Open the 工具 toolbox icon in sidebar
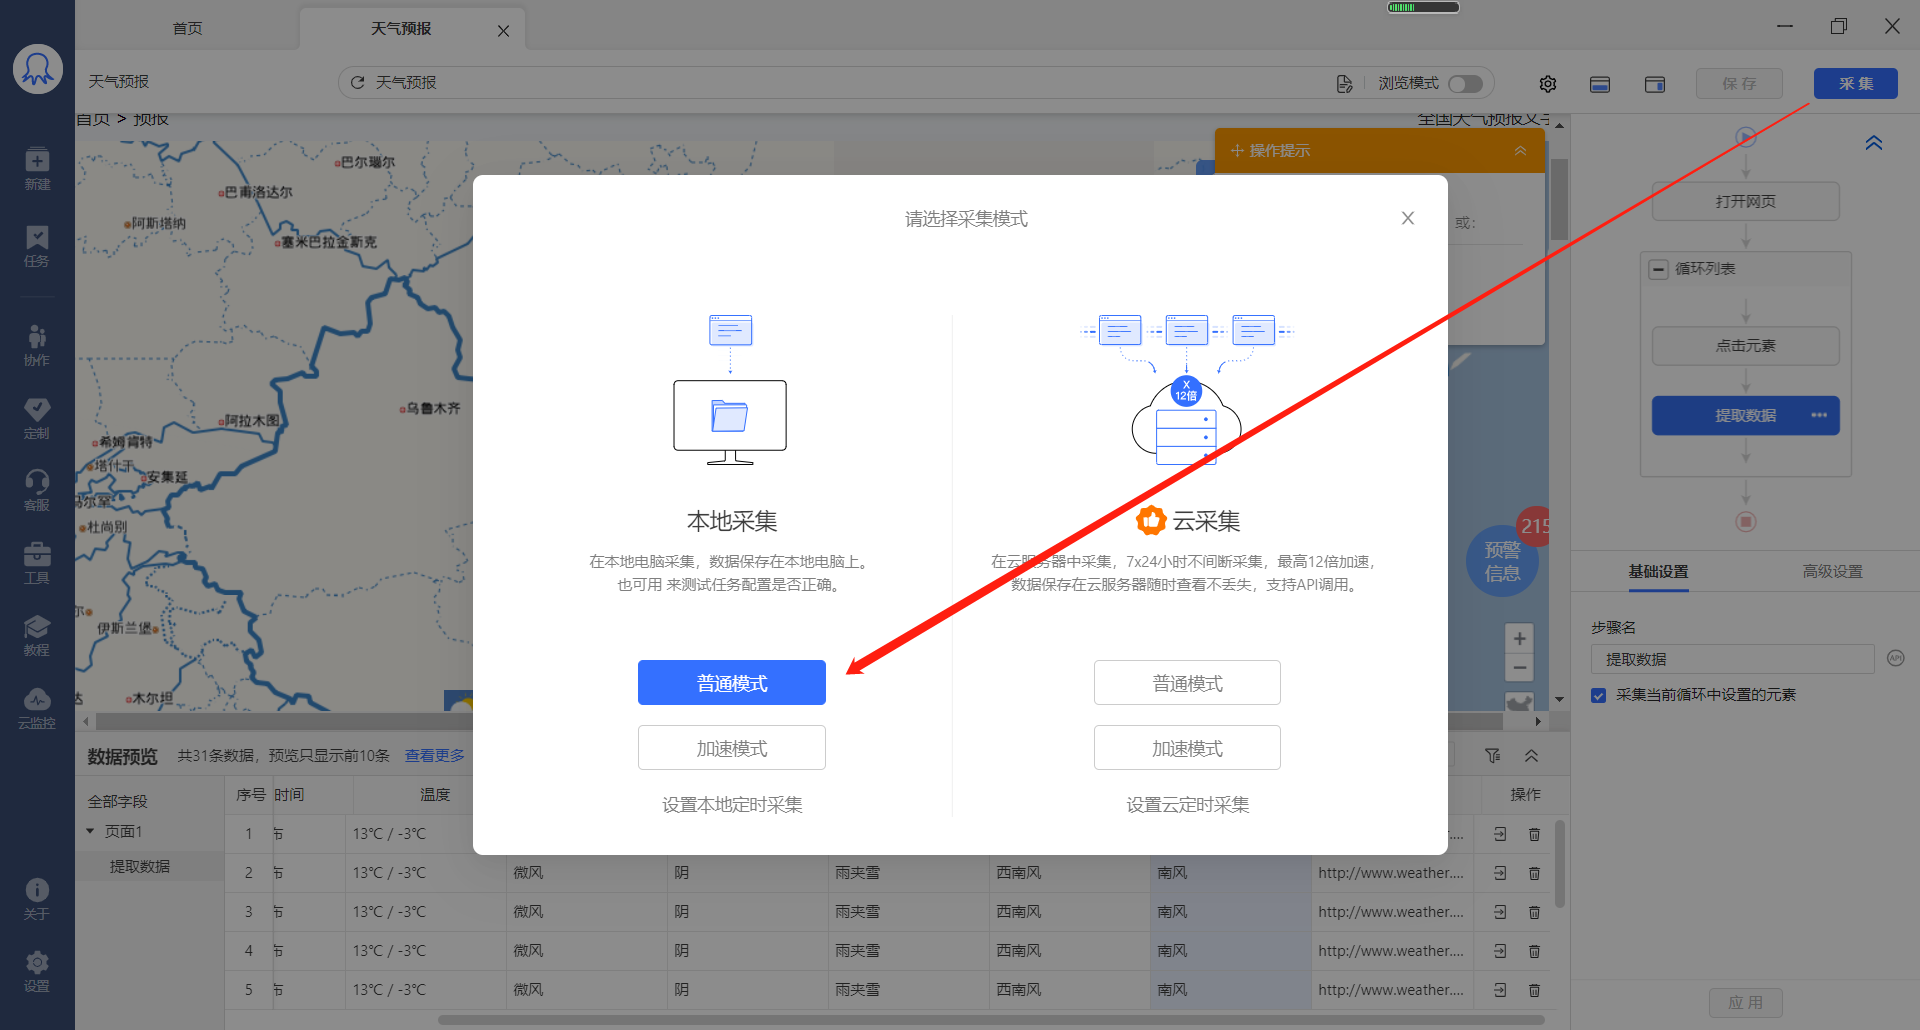The image size is (1920, 1030). [37, 562]
